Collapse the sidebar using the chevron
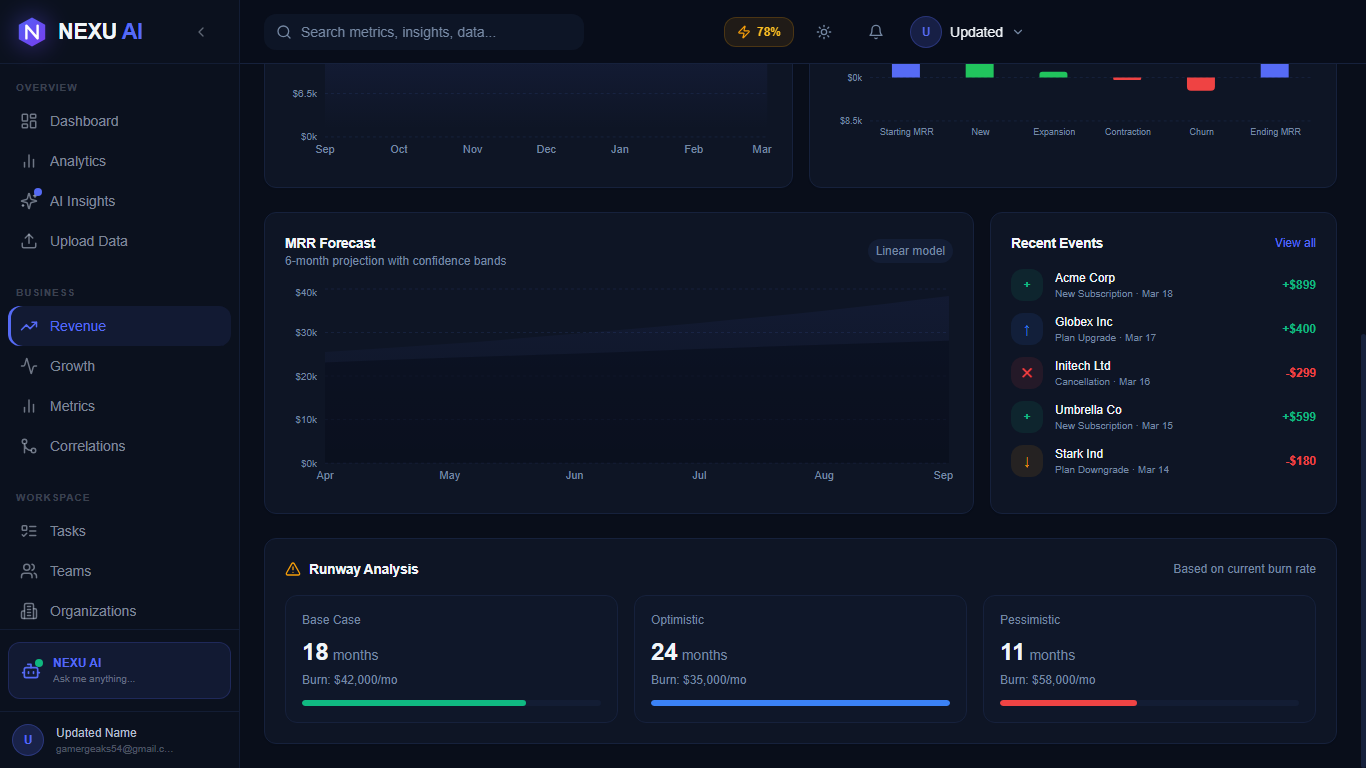The image size is (1366, 768). coord(201,31)
